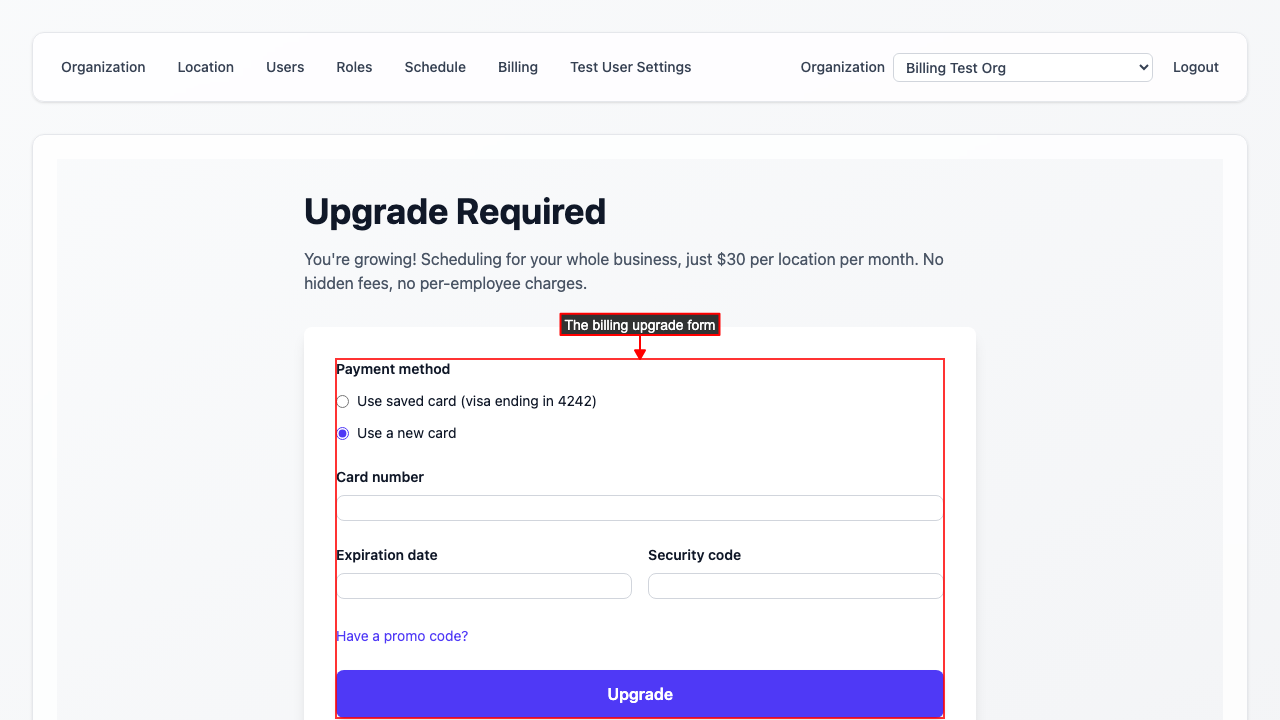1280x720 pixels.
Task: Click the Upgrade Required heading
Action: click(x=455, y=211)
